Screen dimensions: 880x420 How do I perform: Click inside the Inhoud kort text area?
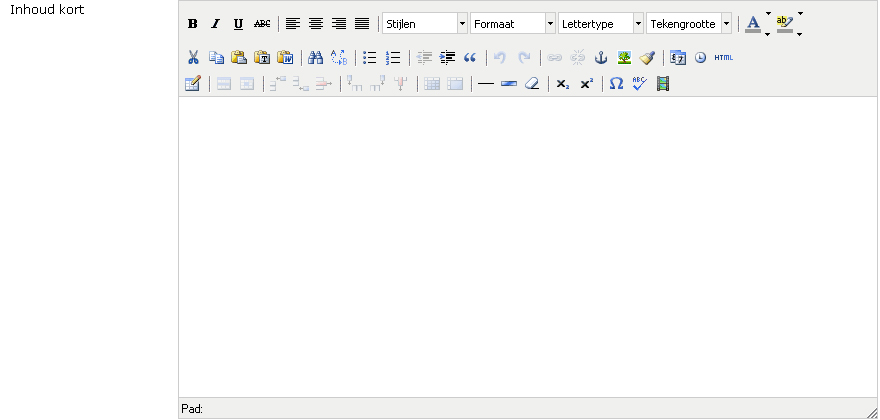click(528, 247)
